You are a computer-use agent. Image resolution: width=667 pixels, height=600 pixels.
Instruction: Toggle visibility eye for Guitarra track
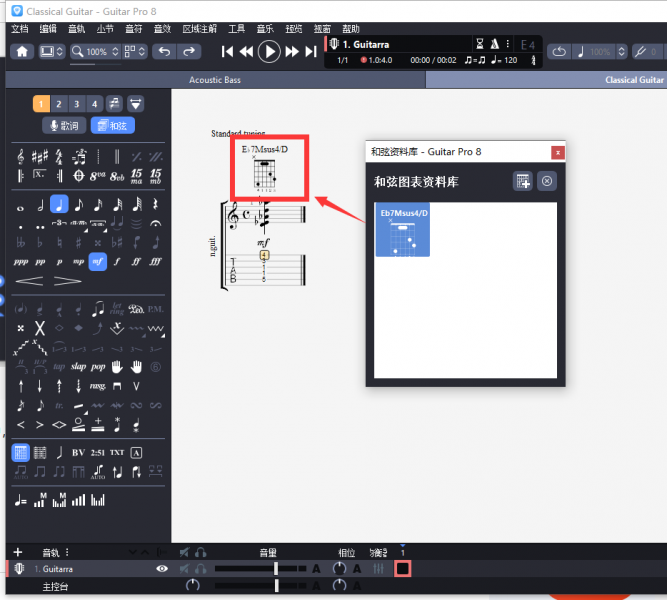(x=162, y=569)
